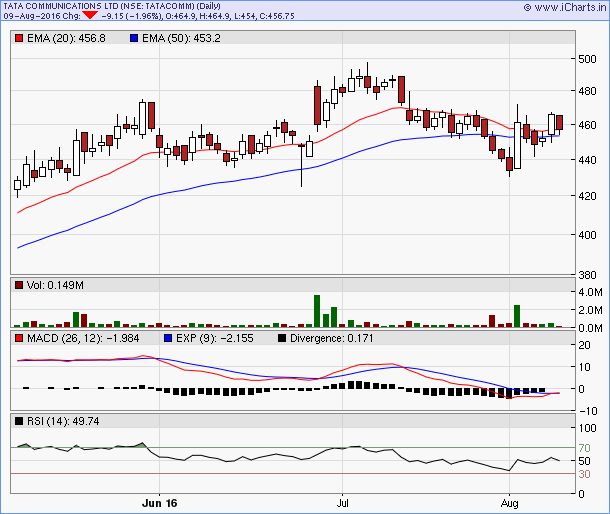Viewport: 610px width, 514px height.
Task: Click the -10 MACD axis label
Action: (x=587, y=410)
